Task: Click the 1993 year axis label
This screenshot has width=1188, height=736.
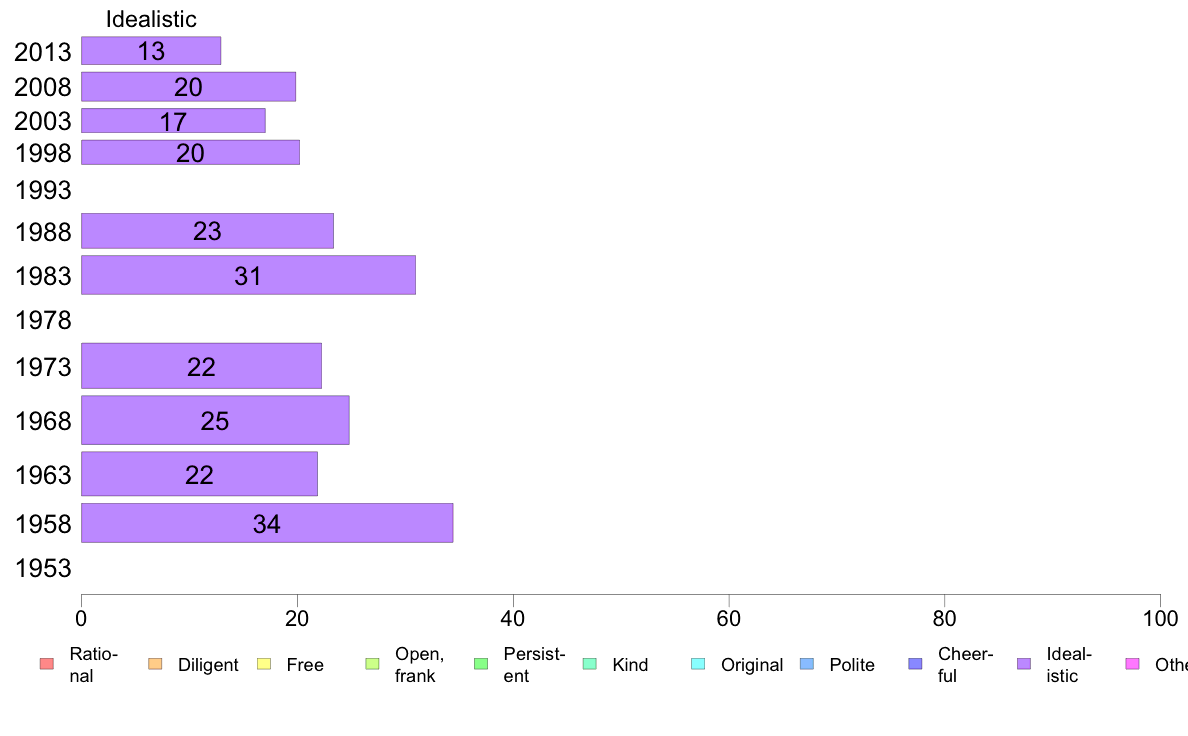Action: click(43, 190)
